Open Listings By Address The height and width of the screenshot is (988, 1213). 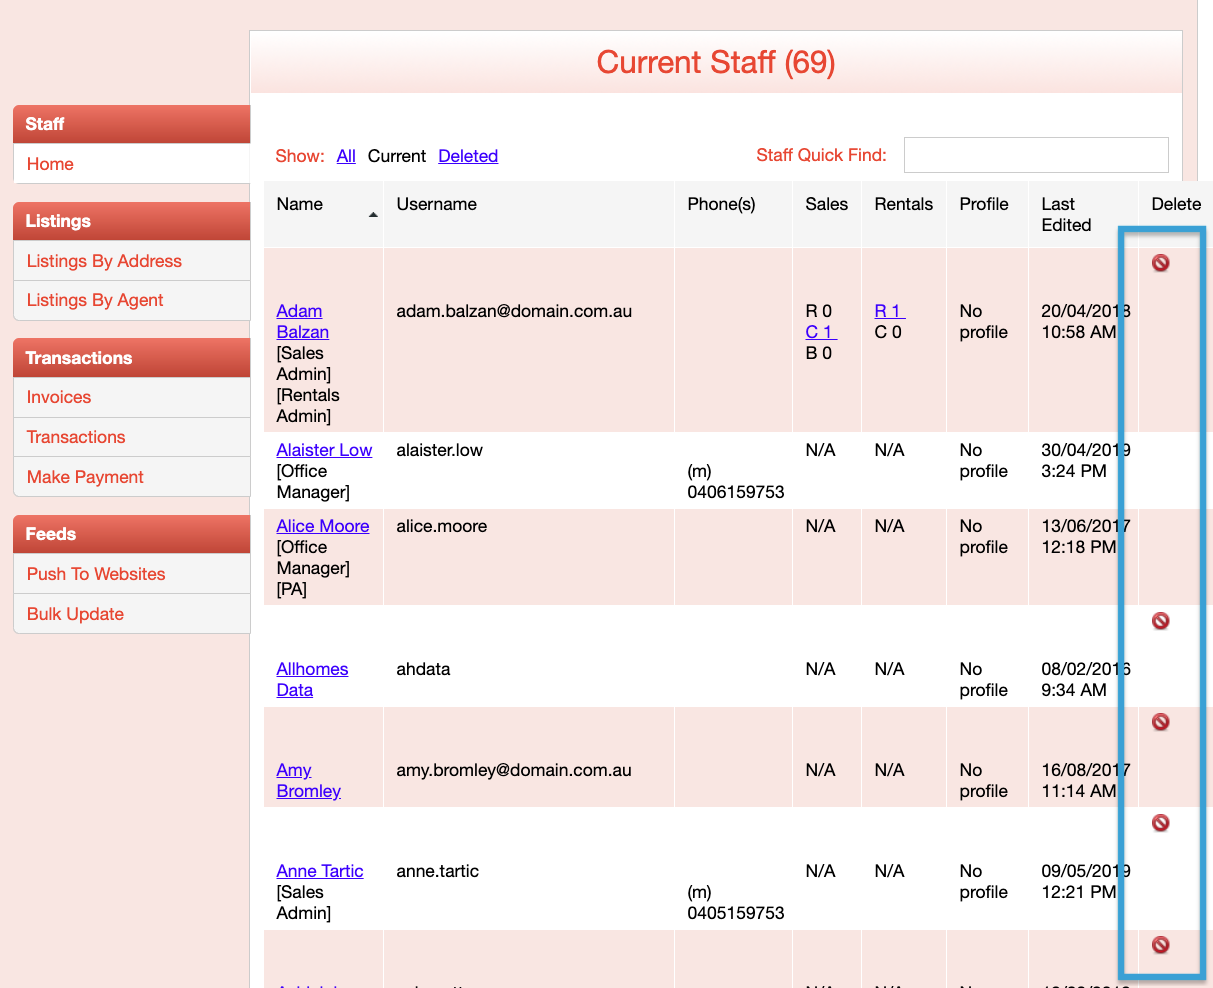click(104, 261)
